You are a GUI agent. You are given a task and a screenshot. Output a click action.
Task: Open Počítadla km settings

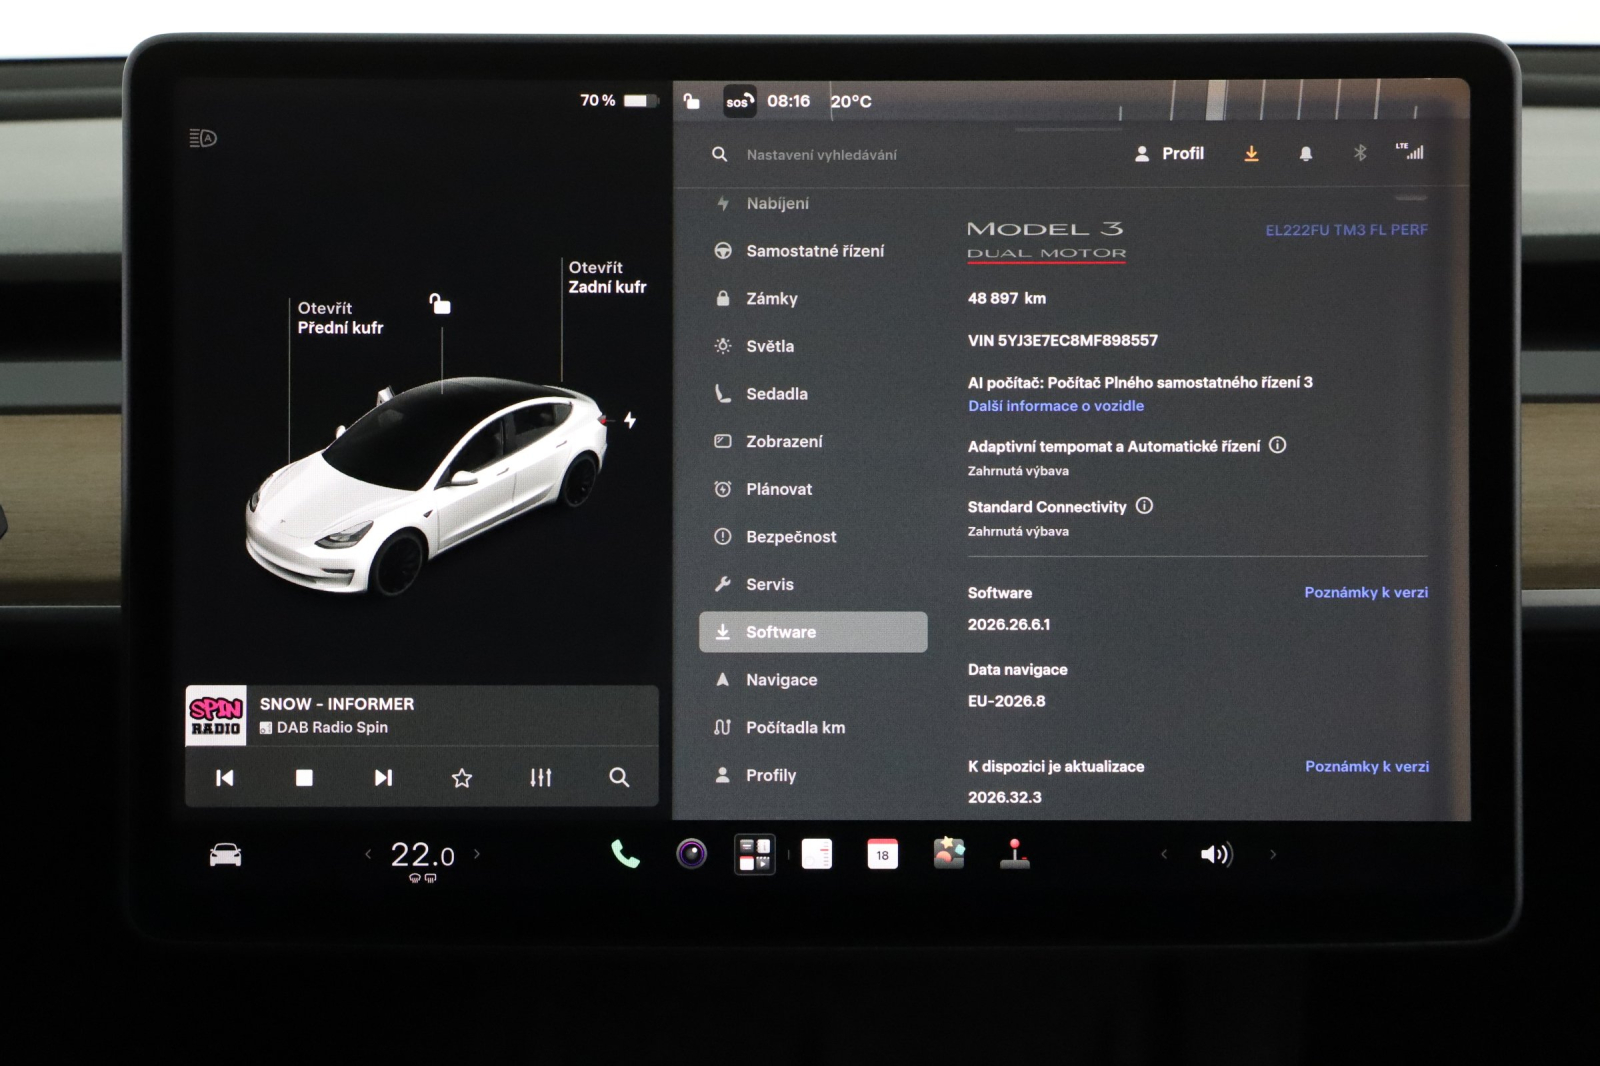click(x=813, y=727)
